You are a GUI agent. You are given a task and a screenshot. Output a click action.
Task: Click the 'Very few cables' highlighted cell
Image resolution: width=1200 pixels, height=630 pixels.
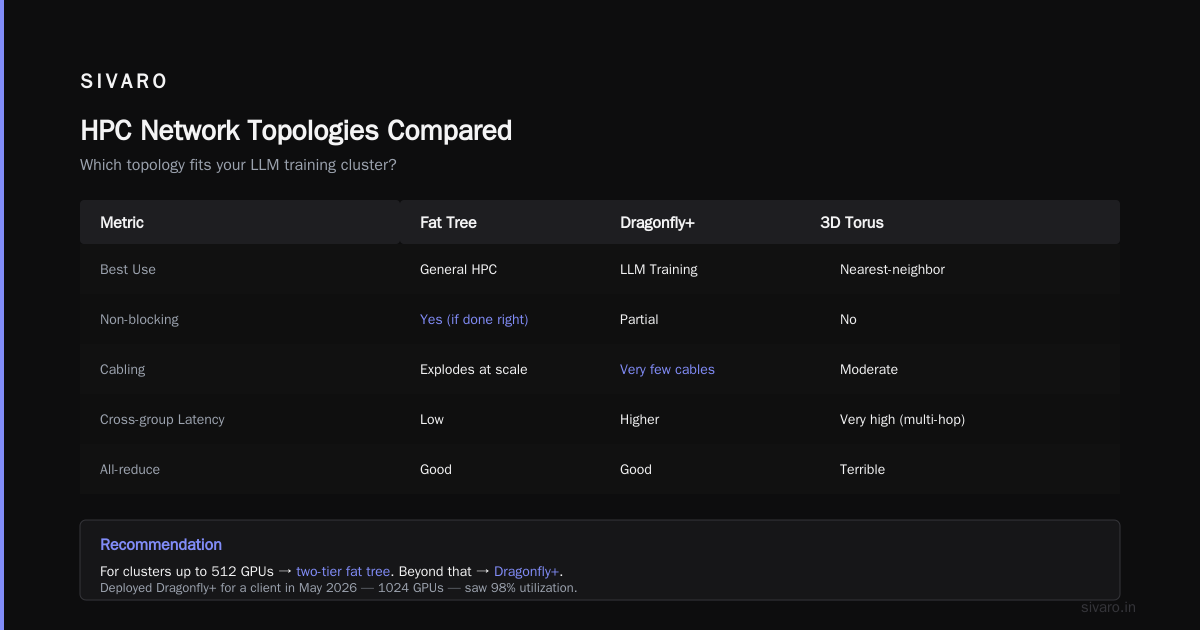[667, 369]
